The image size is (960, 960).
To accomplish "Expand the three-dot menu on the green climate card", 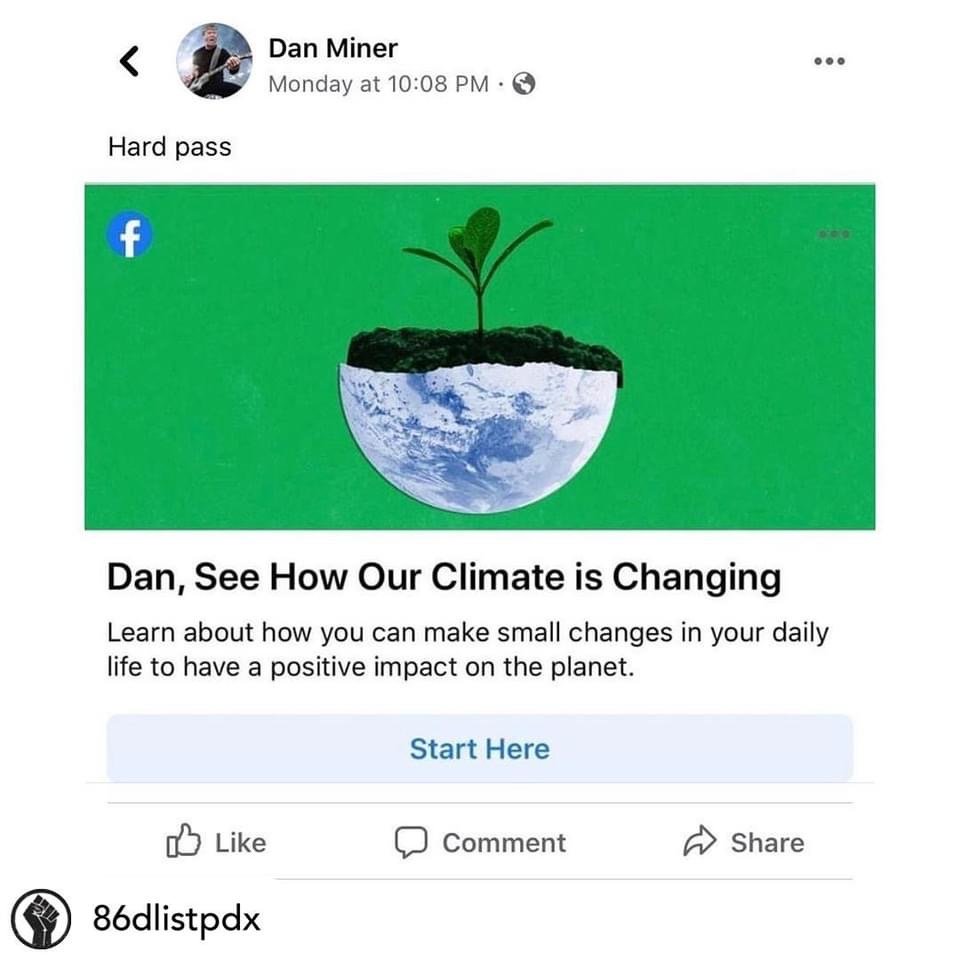I will 833,234.
